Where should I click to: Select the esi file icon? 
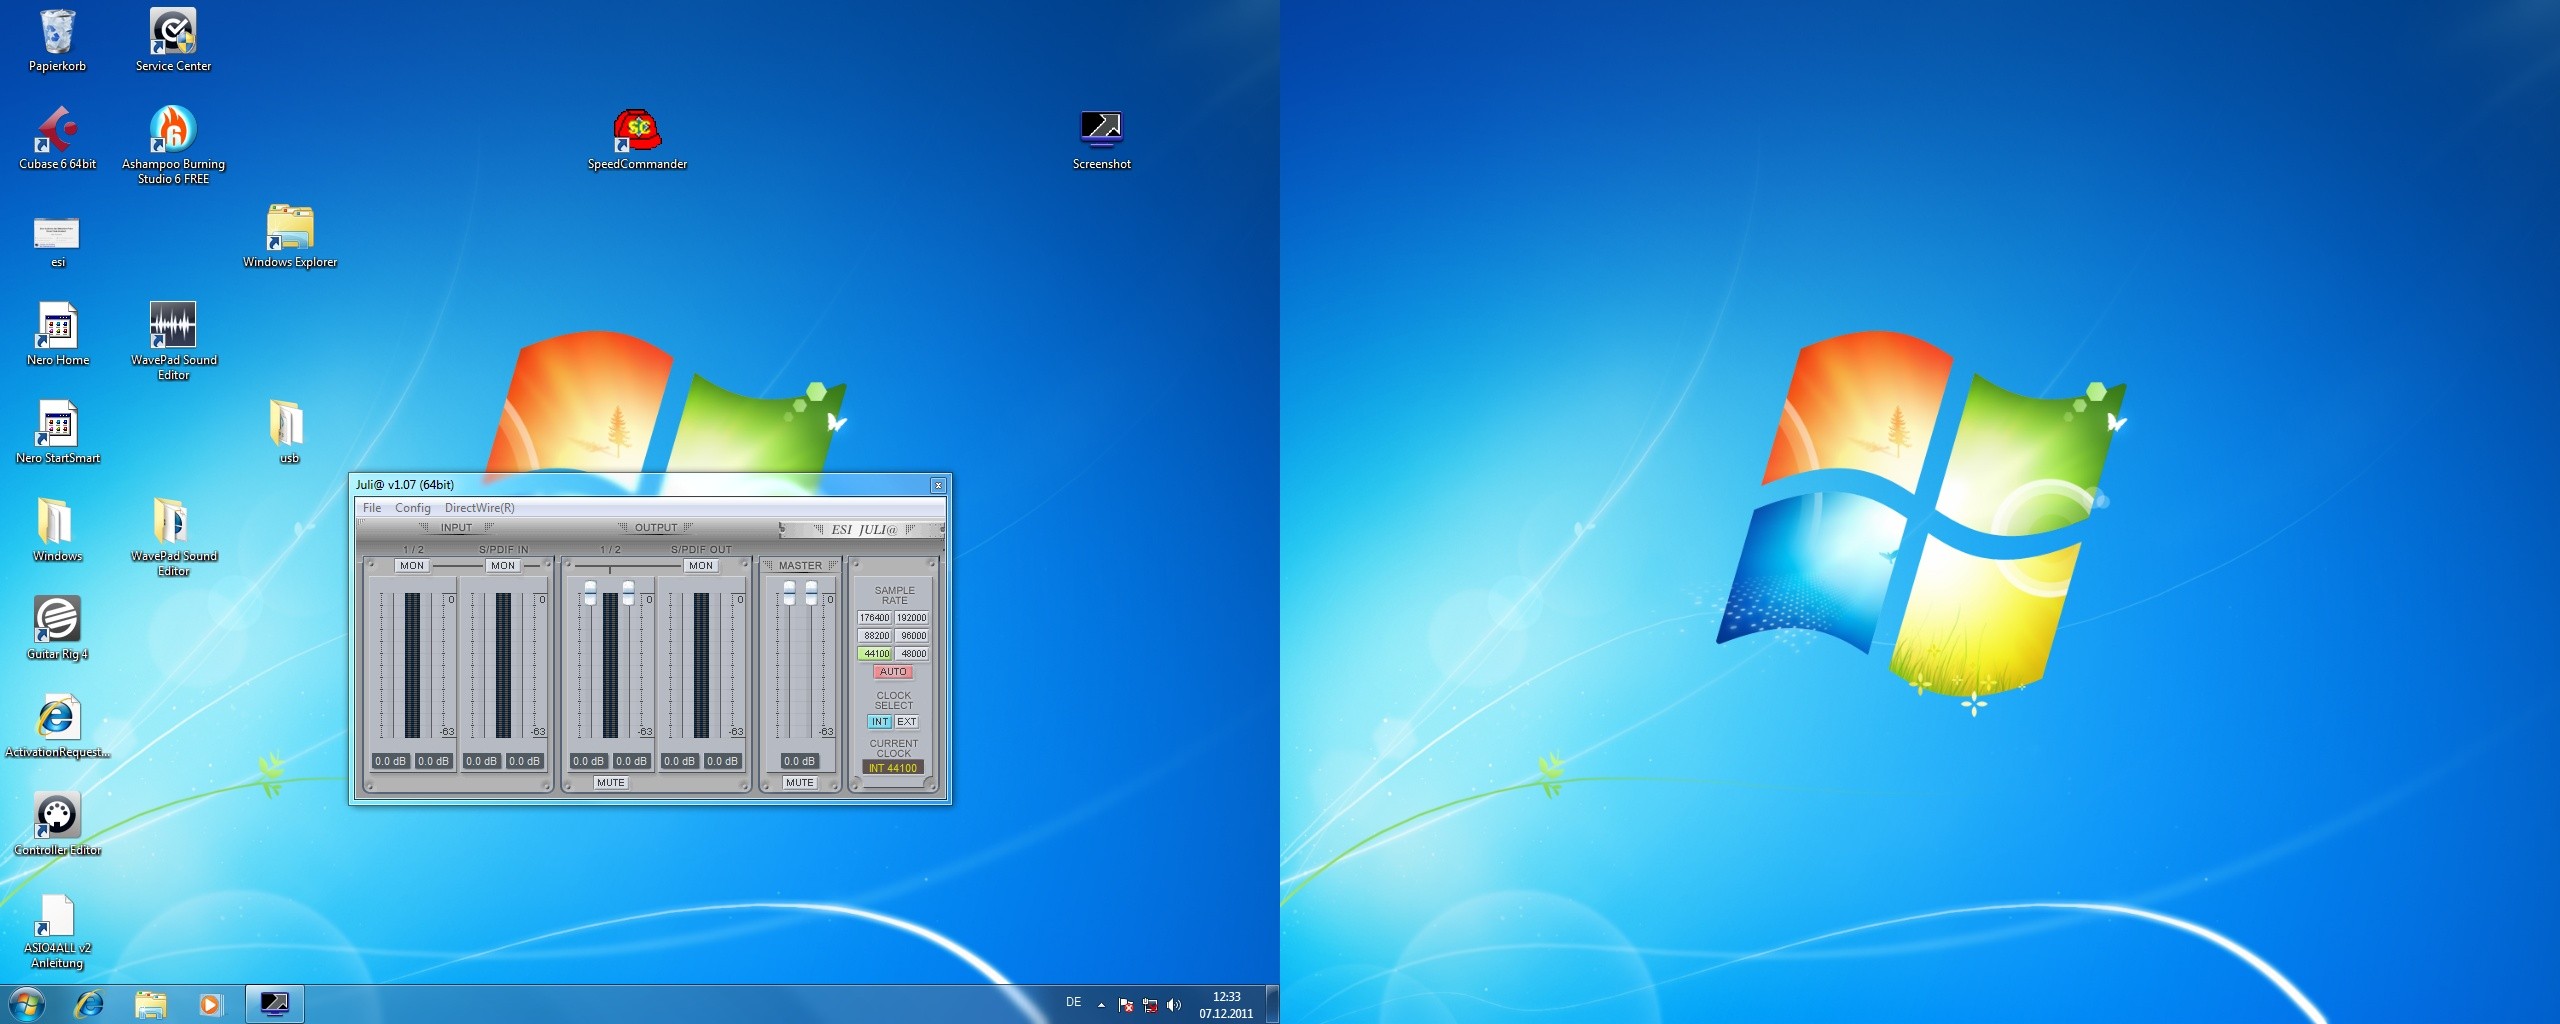pos(57,241)
